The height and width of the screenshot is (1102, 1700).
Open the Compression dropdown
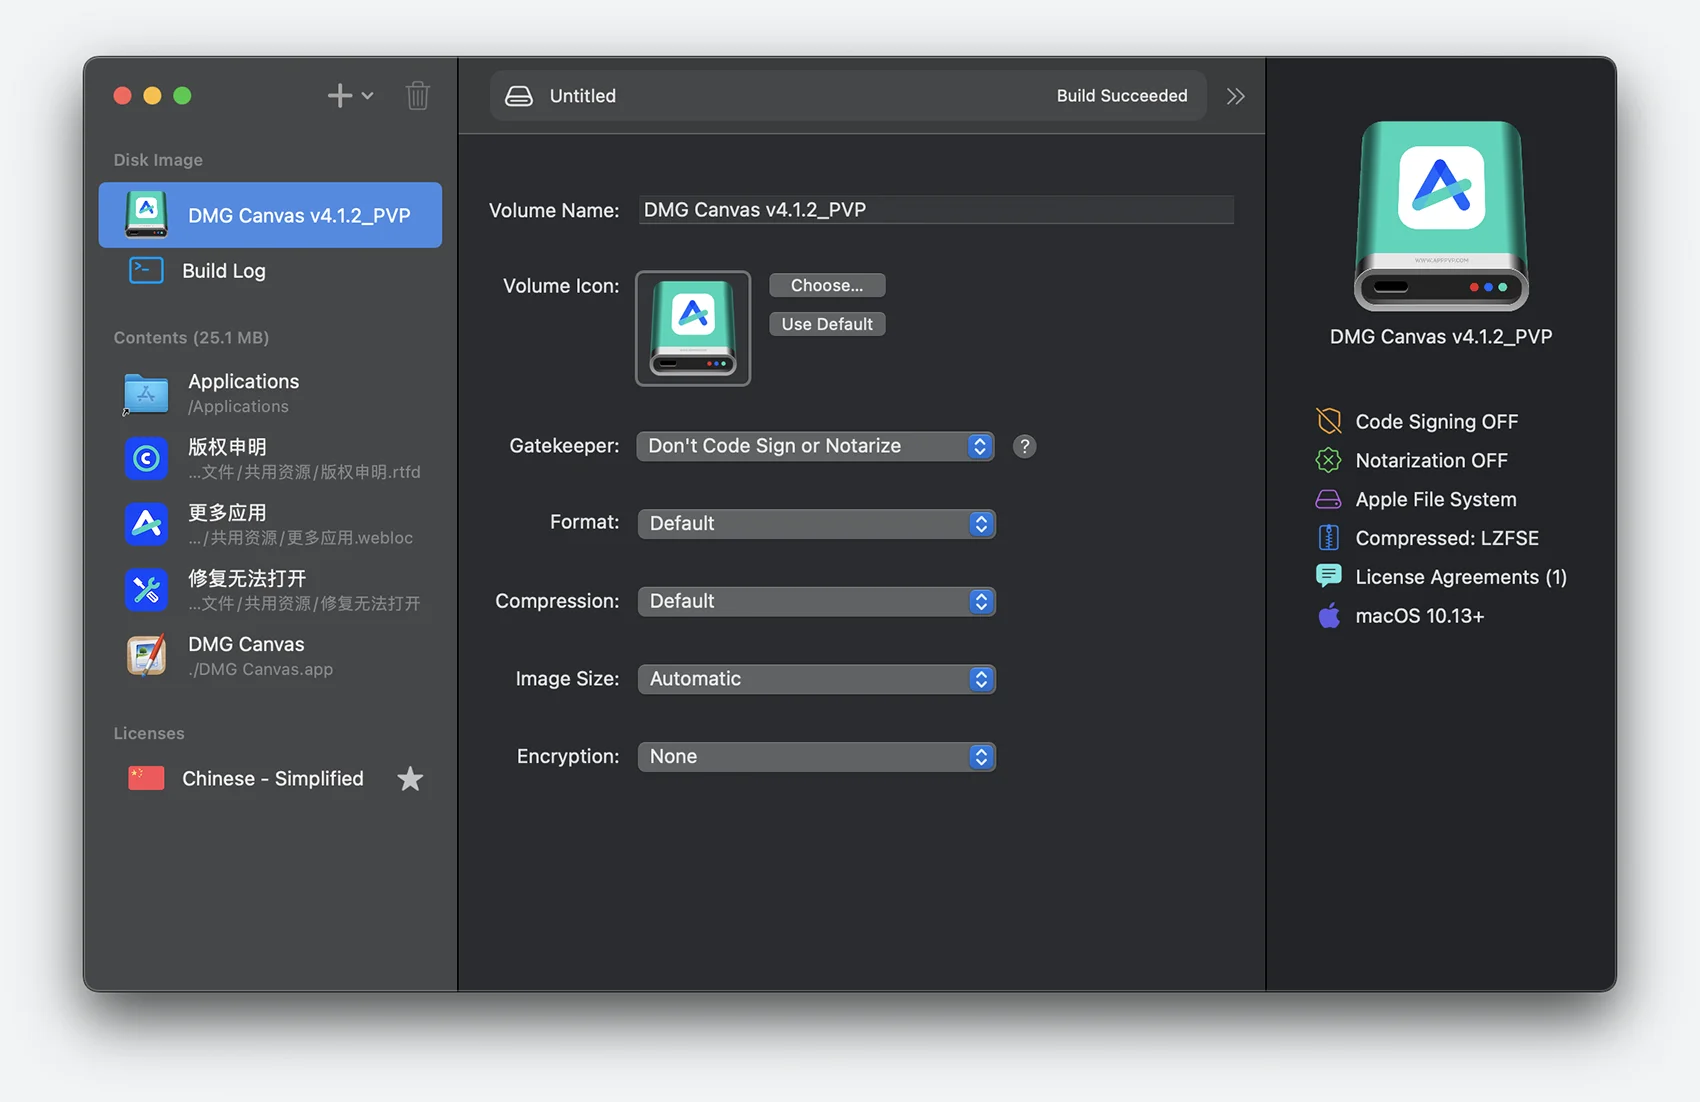(816, 601)
